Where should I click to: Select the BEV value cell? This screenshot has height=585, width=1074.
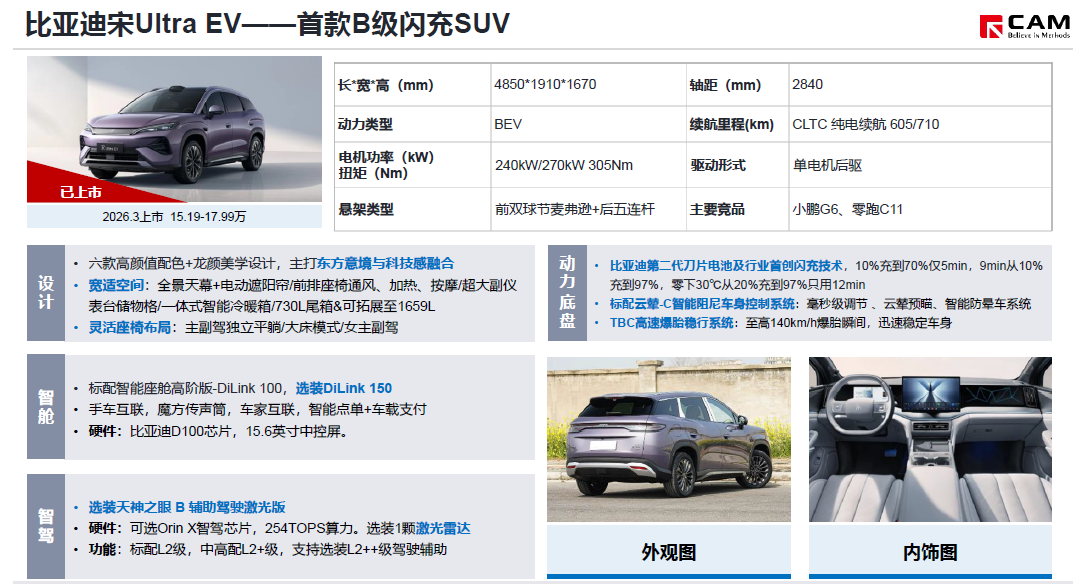588,124
